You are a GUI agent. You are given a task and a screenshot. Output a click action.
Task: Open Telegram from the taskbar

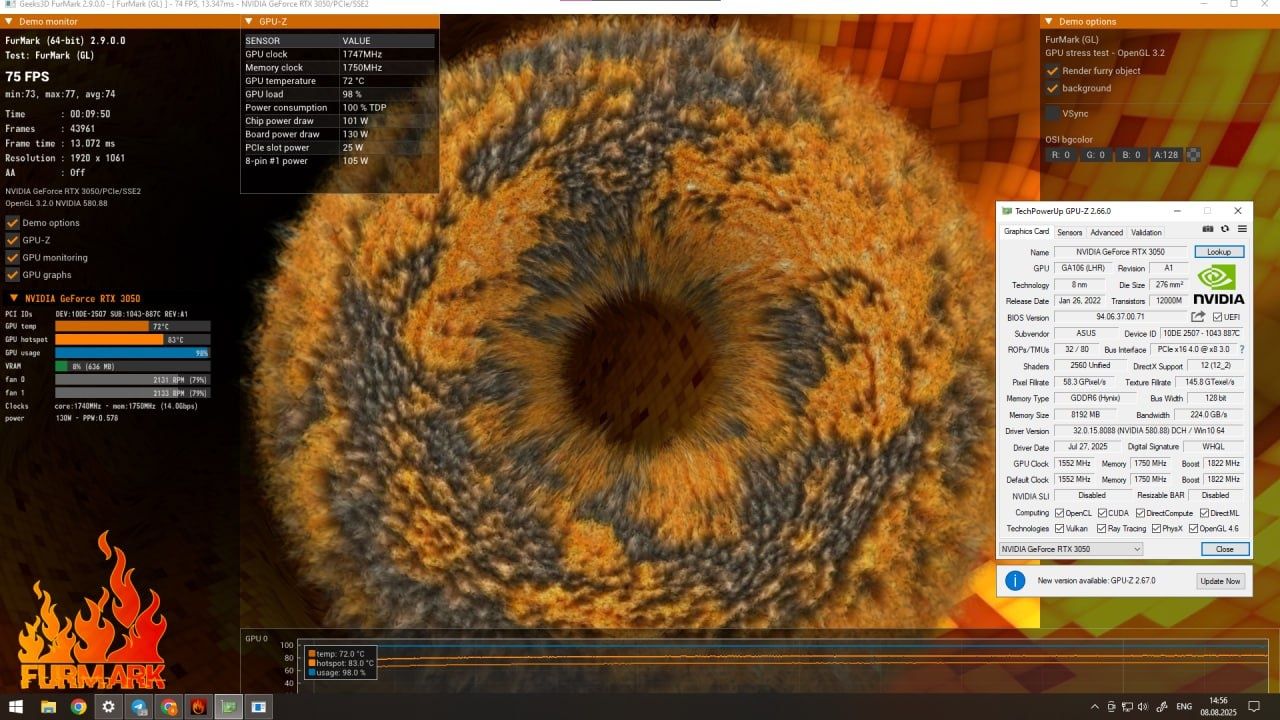pyautogui.click(x=139, y=707)
